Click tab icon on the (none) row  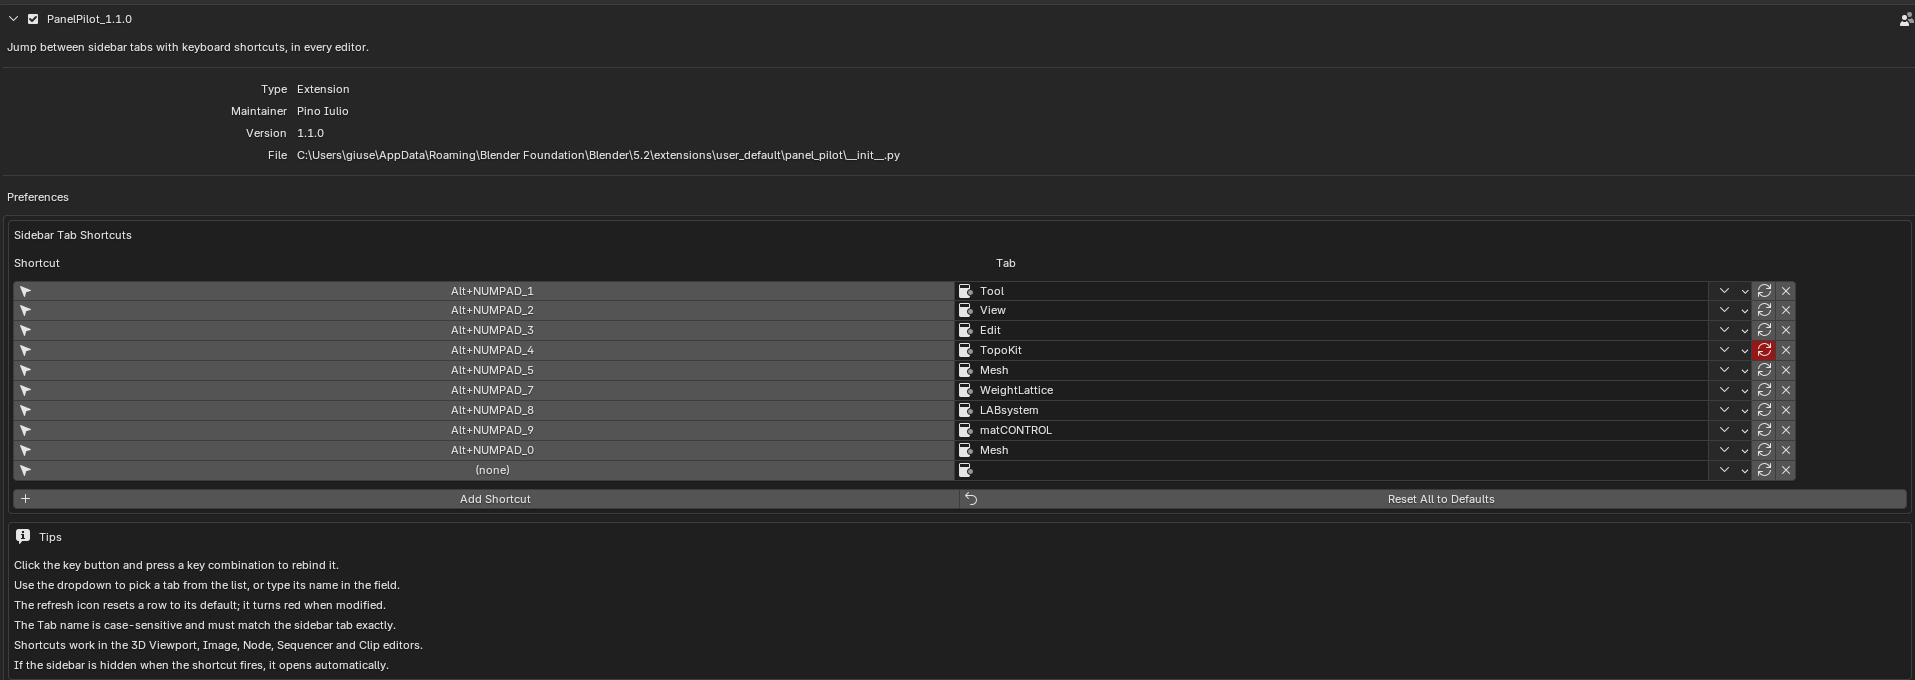click(966, 470)
